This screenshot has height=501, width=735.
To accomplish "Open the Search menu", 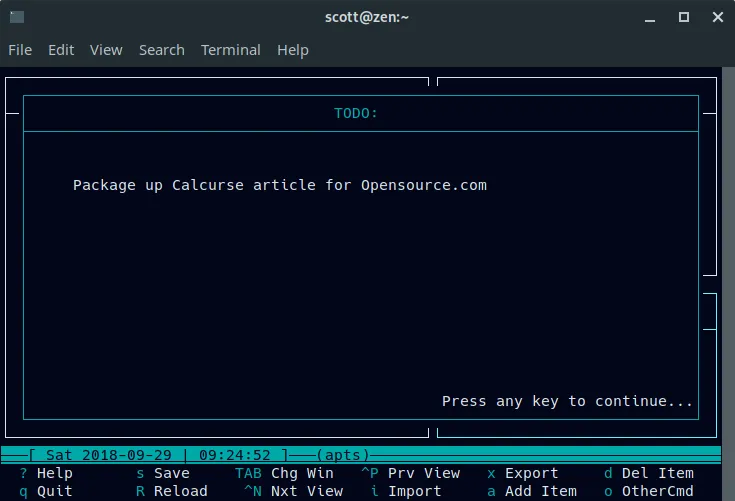I will [161, 50].
